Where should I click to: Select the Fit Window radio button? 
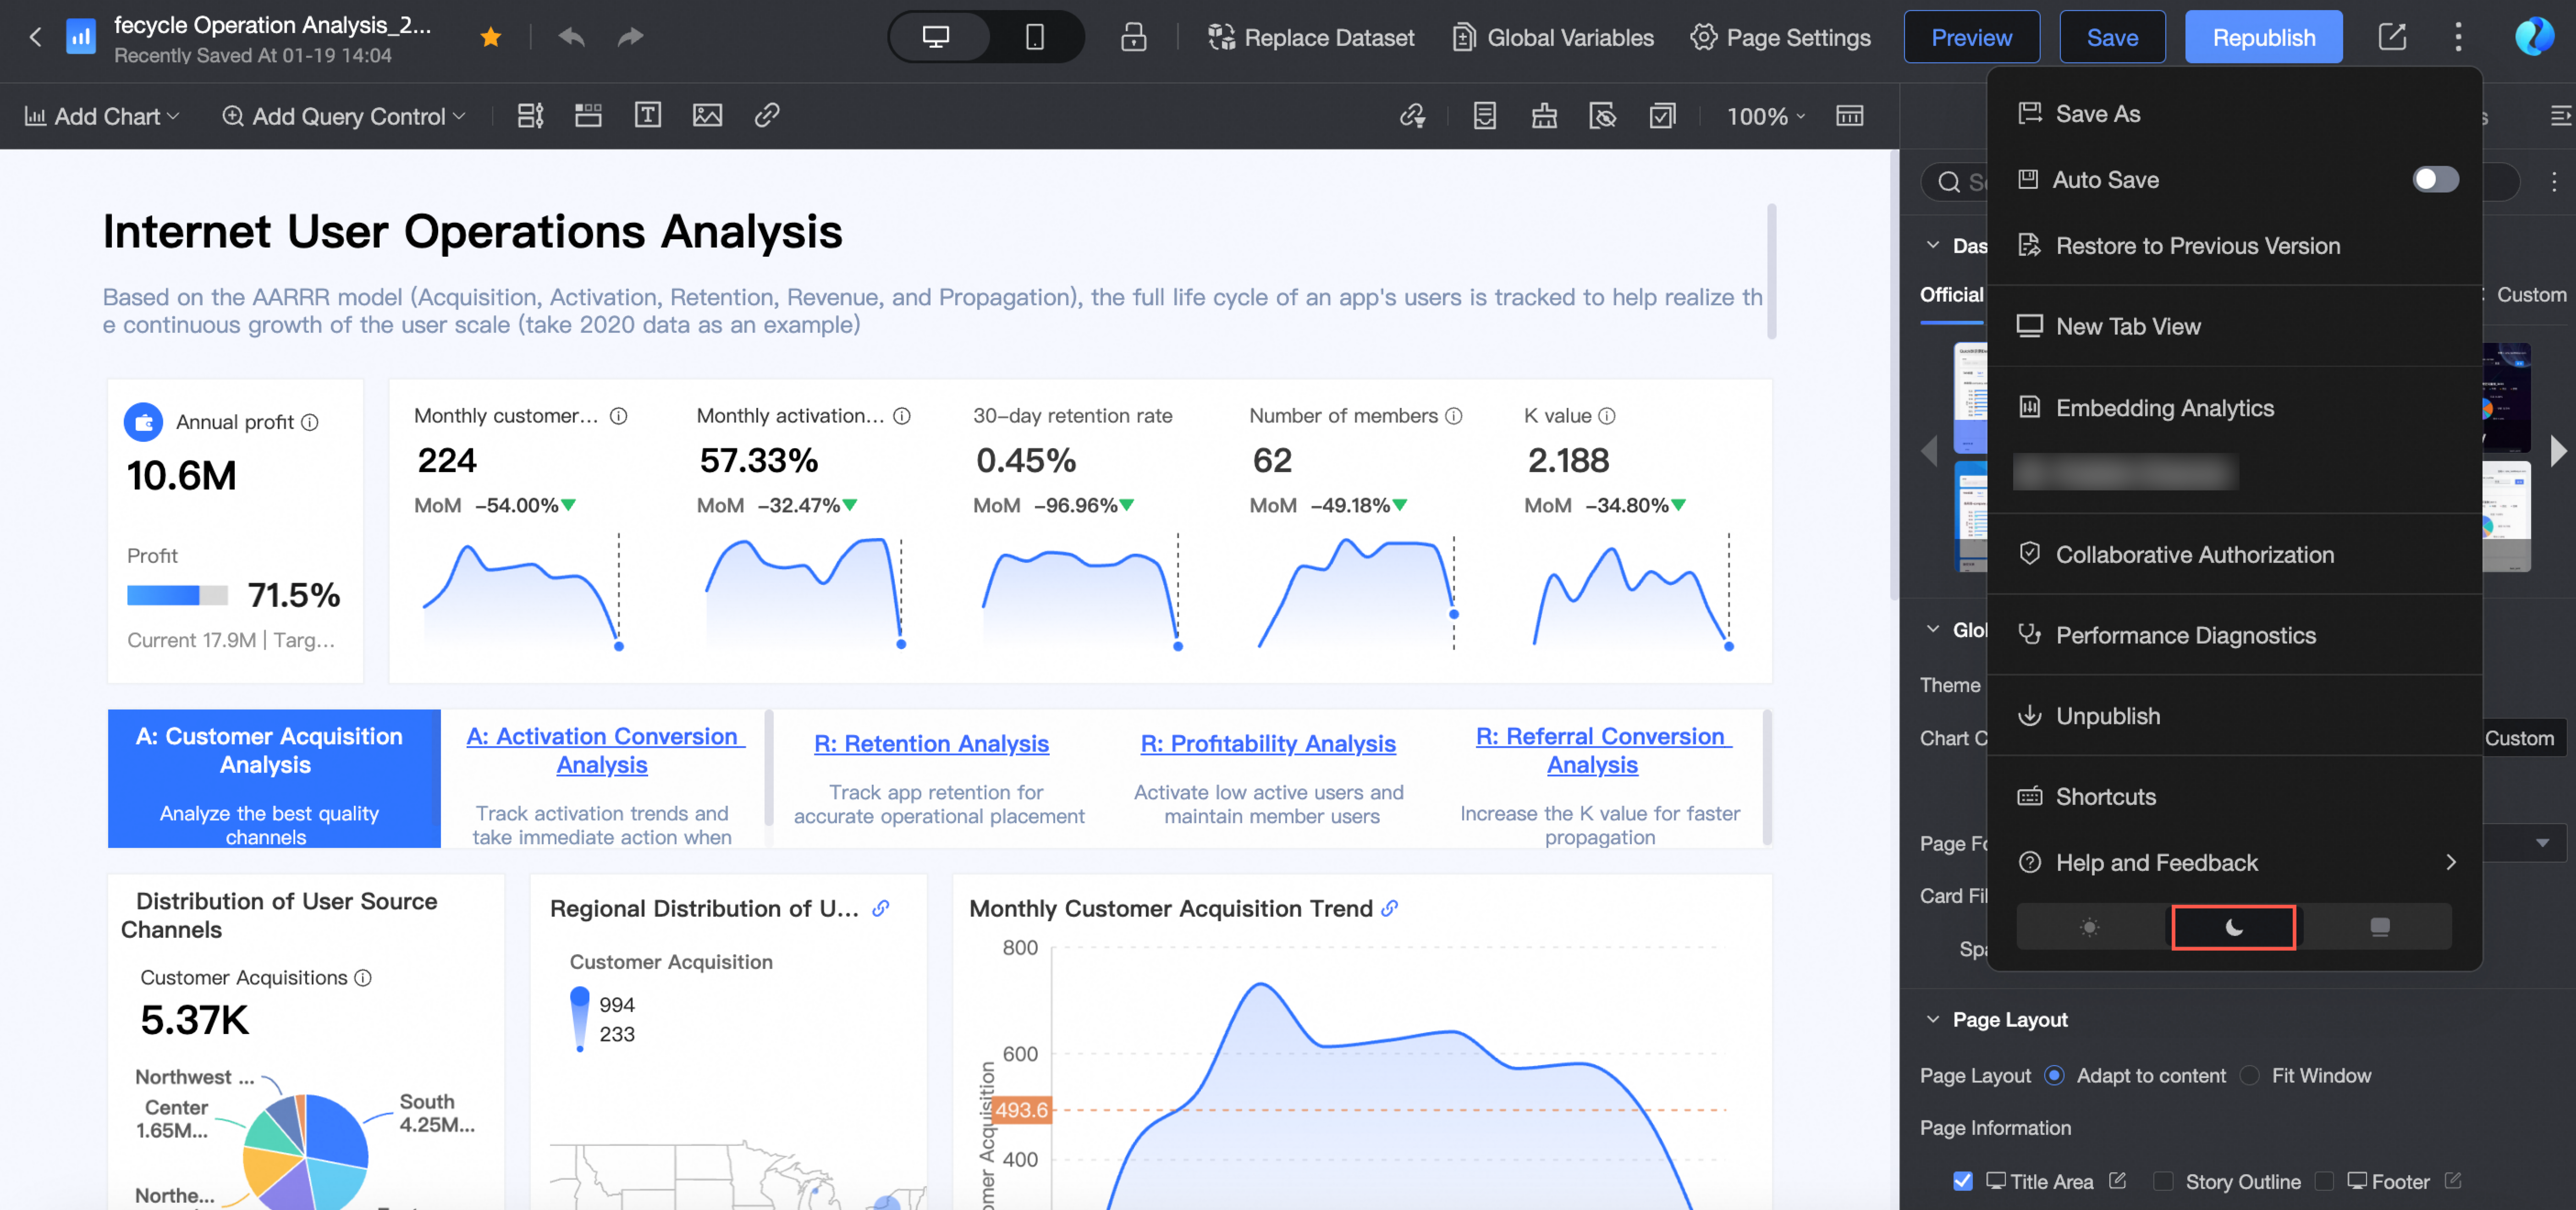2249,1076
